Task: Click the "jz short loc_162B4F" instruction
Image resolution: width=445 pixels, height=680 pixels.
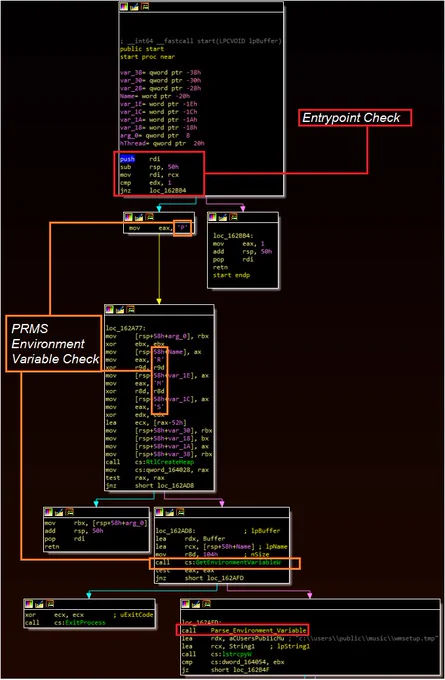Action: point(226,670)
